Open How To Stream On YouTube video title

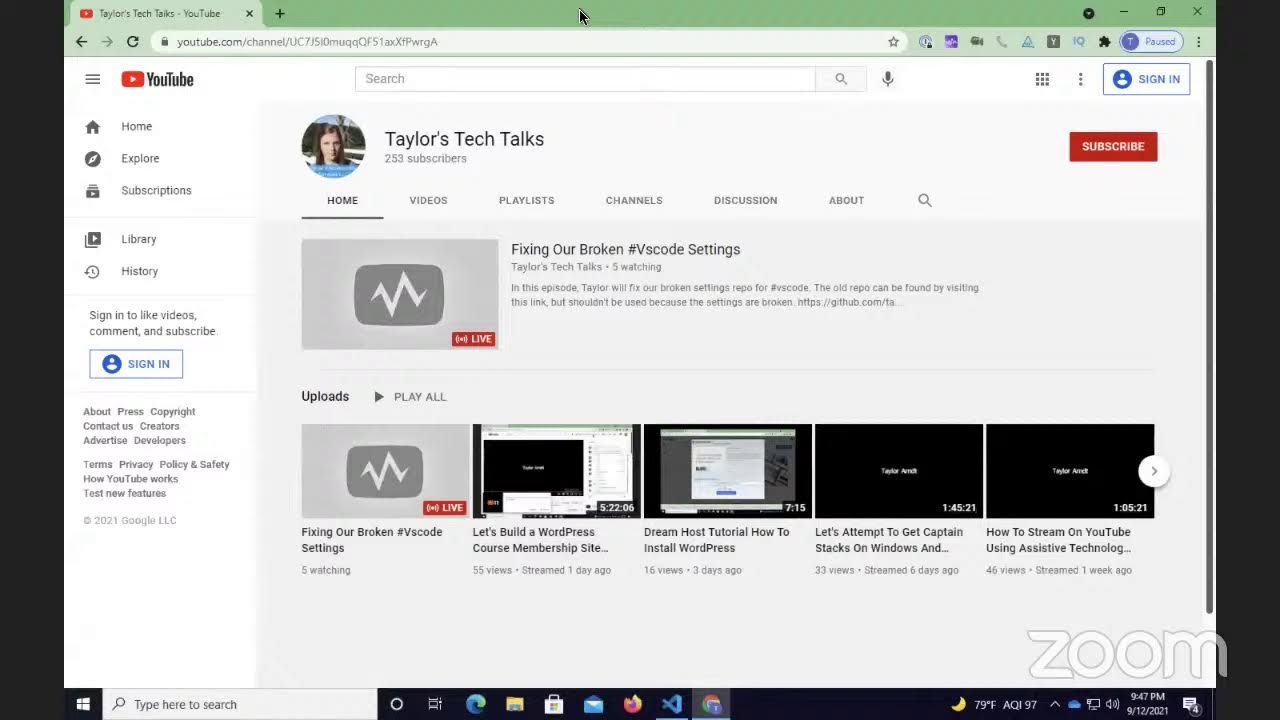pyautogui.click(x=1059, y=540)
